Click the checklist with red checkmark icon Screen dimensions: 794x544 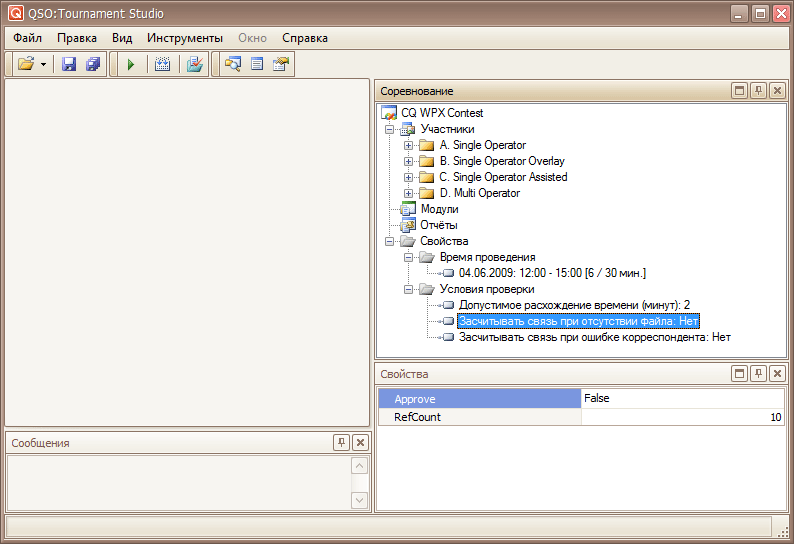[195, 64]
